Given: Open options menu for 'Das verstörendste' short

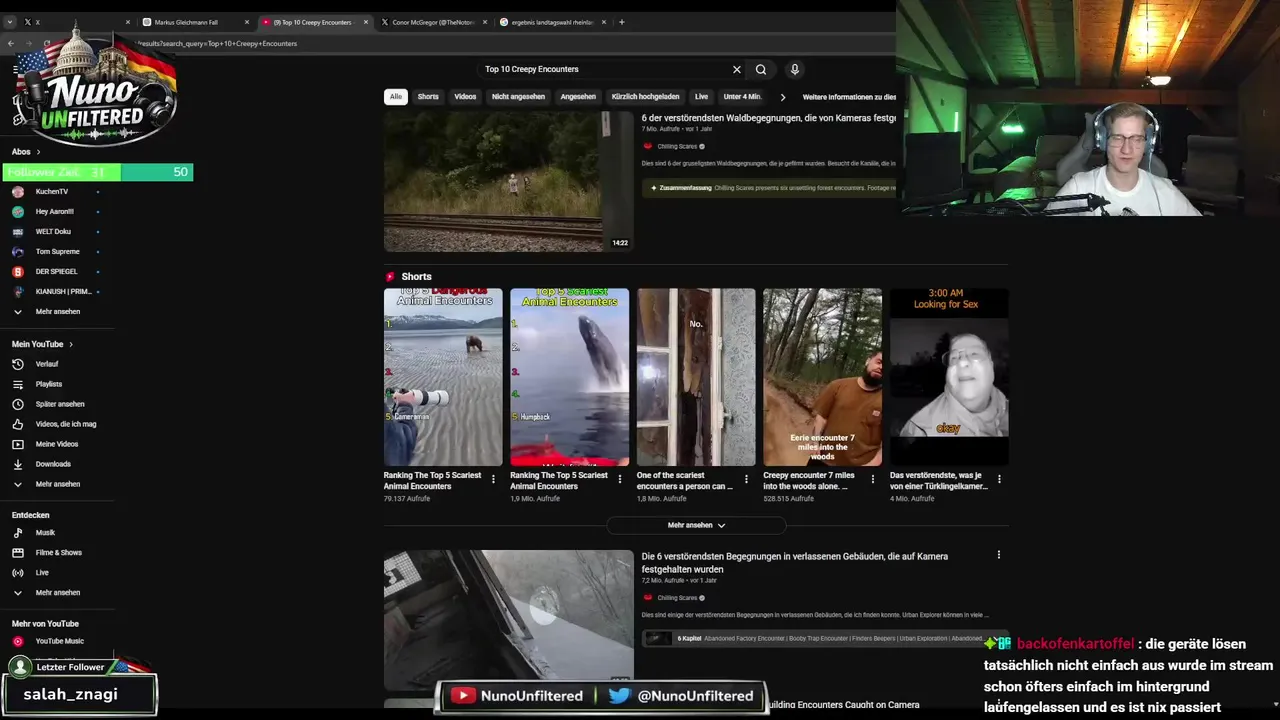Looking at the screenshot, I should coord(999,479).
